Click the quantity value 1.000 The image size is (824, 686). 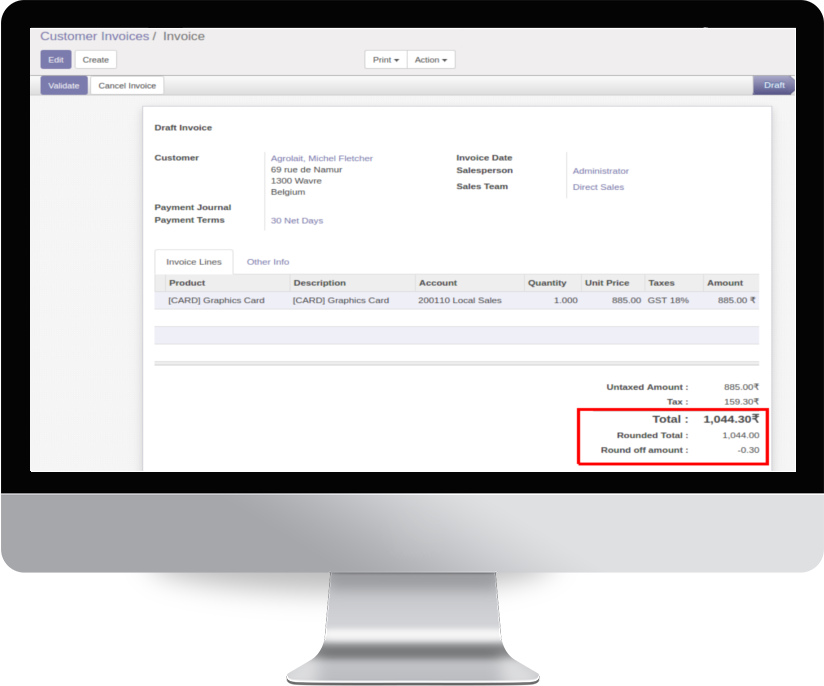click(x=565, y=300)
